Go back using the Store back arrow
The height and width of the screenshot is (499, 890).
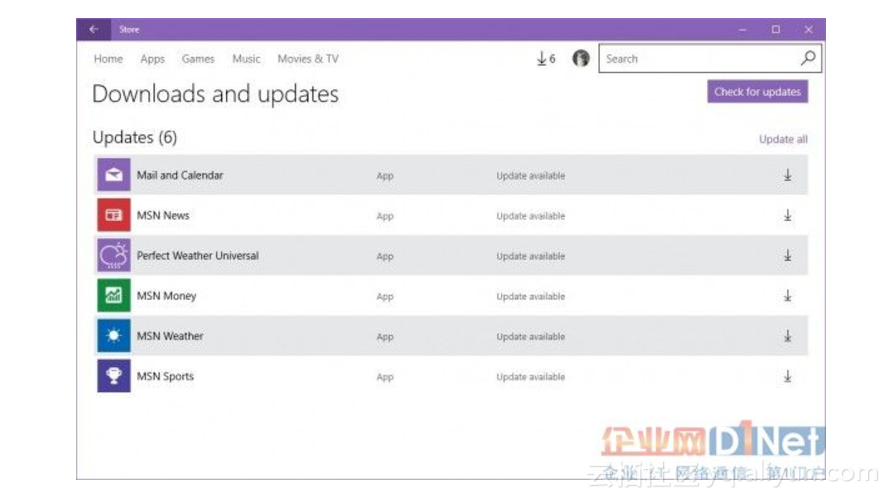pos(94,29)
